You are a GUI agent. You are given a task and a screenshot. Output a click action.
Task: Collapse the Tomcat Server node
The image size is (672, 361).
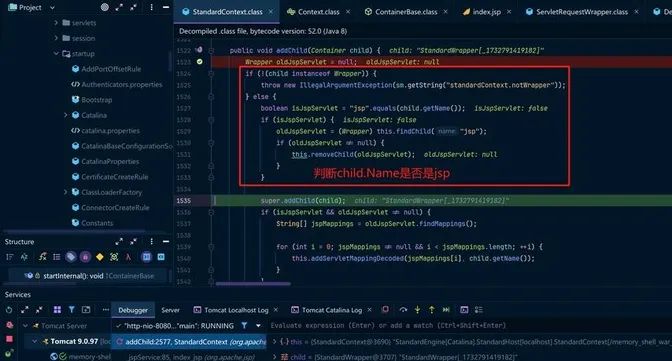point(25,326)
